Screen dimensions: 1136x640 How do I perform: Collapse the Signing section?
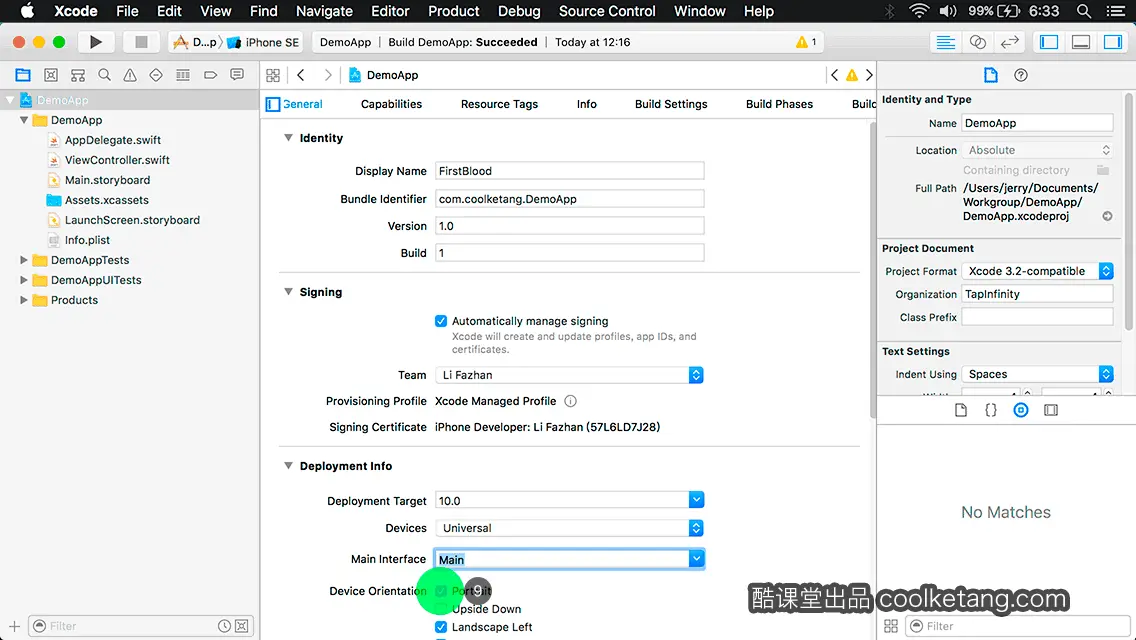click(288, 291)
